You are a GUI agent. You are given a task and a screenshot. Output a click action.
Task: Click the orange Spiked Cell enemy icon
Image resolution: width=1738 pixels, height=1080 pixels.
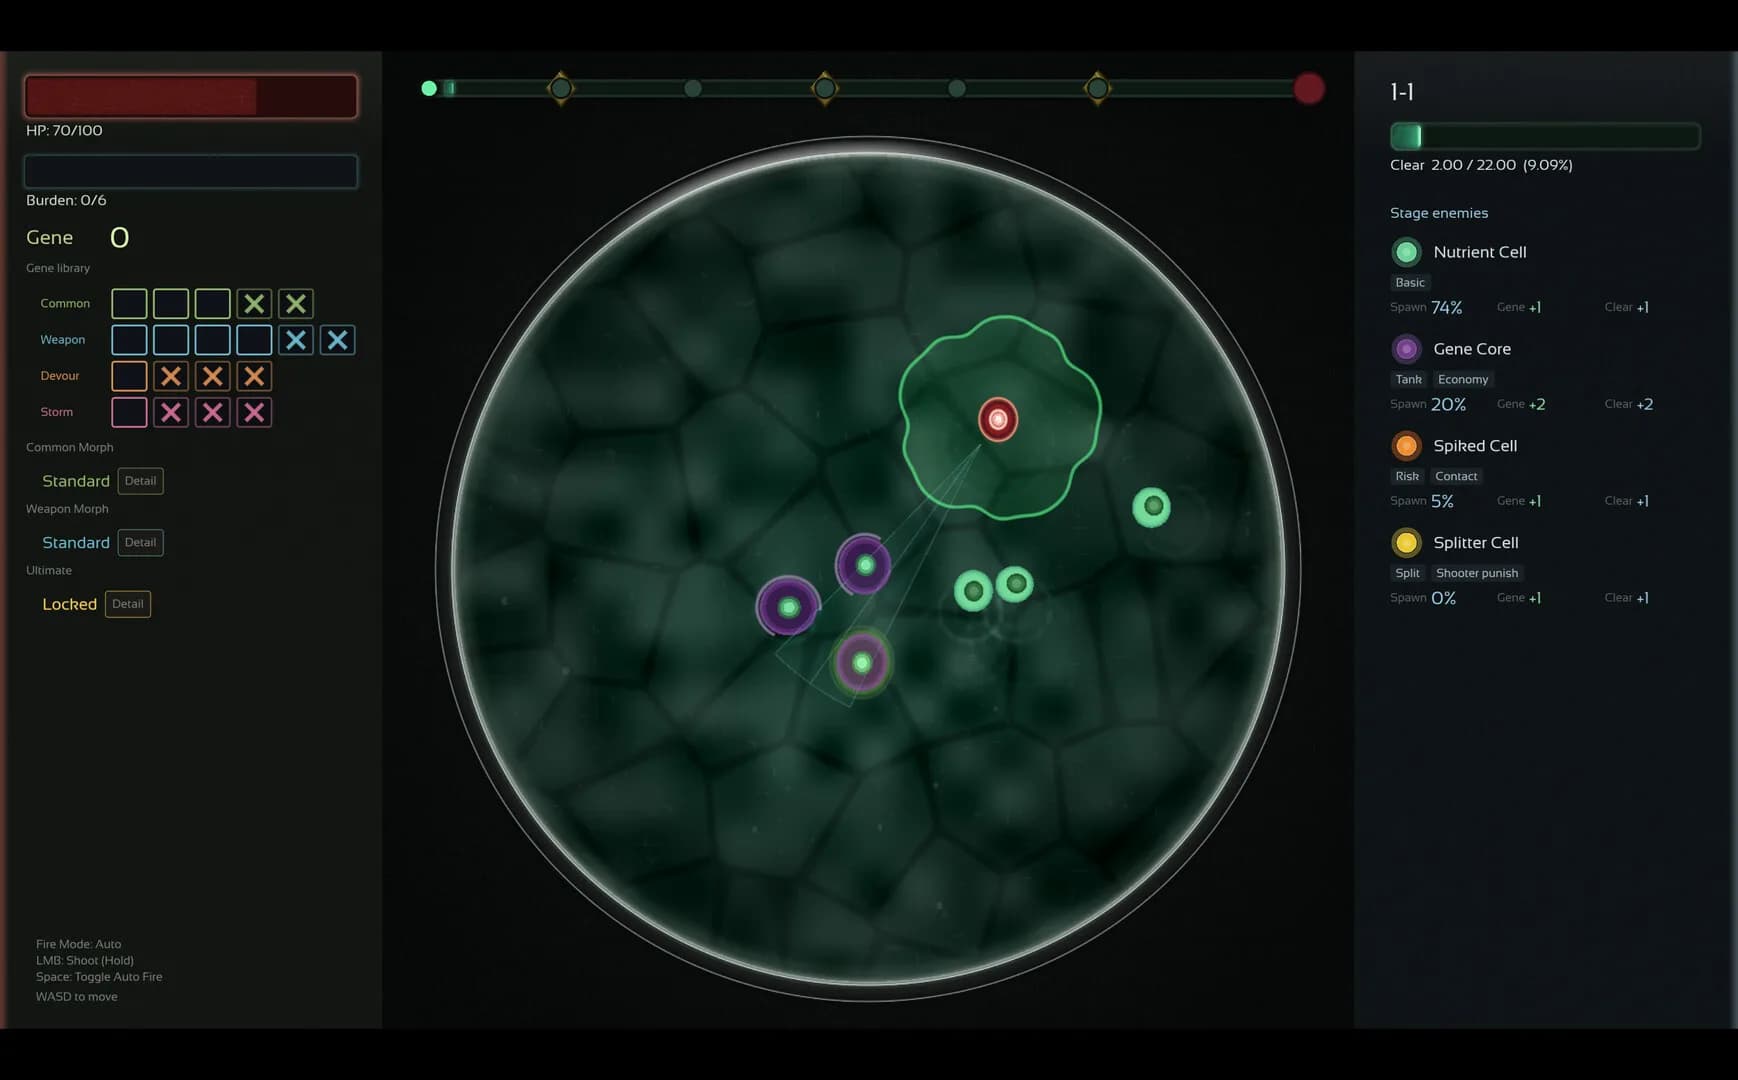click(1406, 446)
